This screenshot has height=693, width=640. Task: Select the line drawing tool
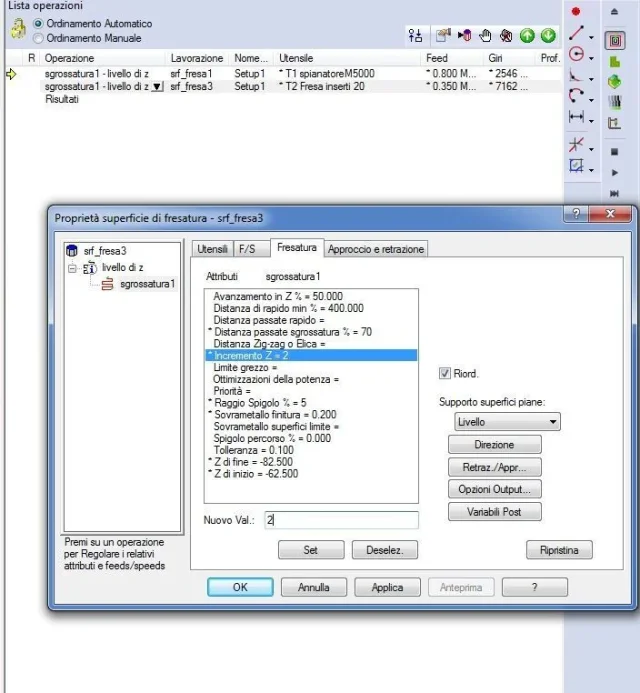point(576,35)
